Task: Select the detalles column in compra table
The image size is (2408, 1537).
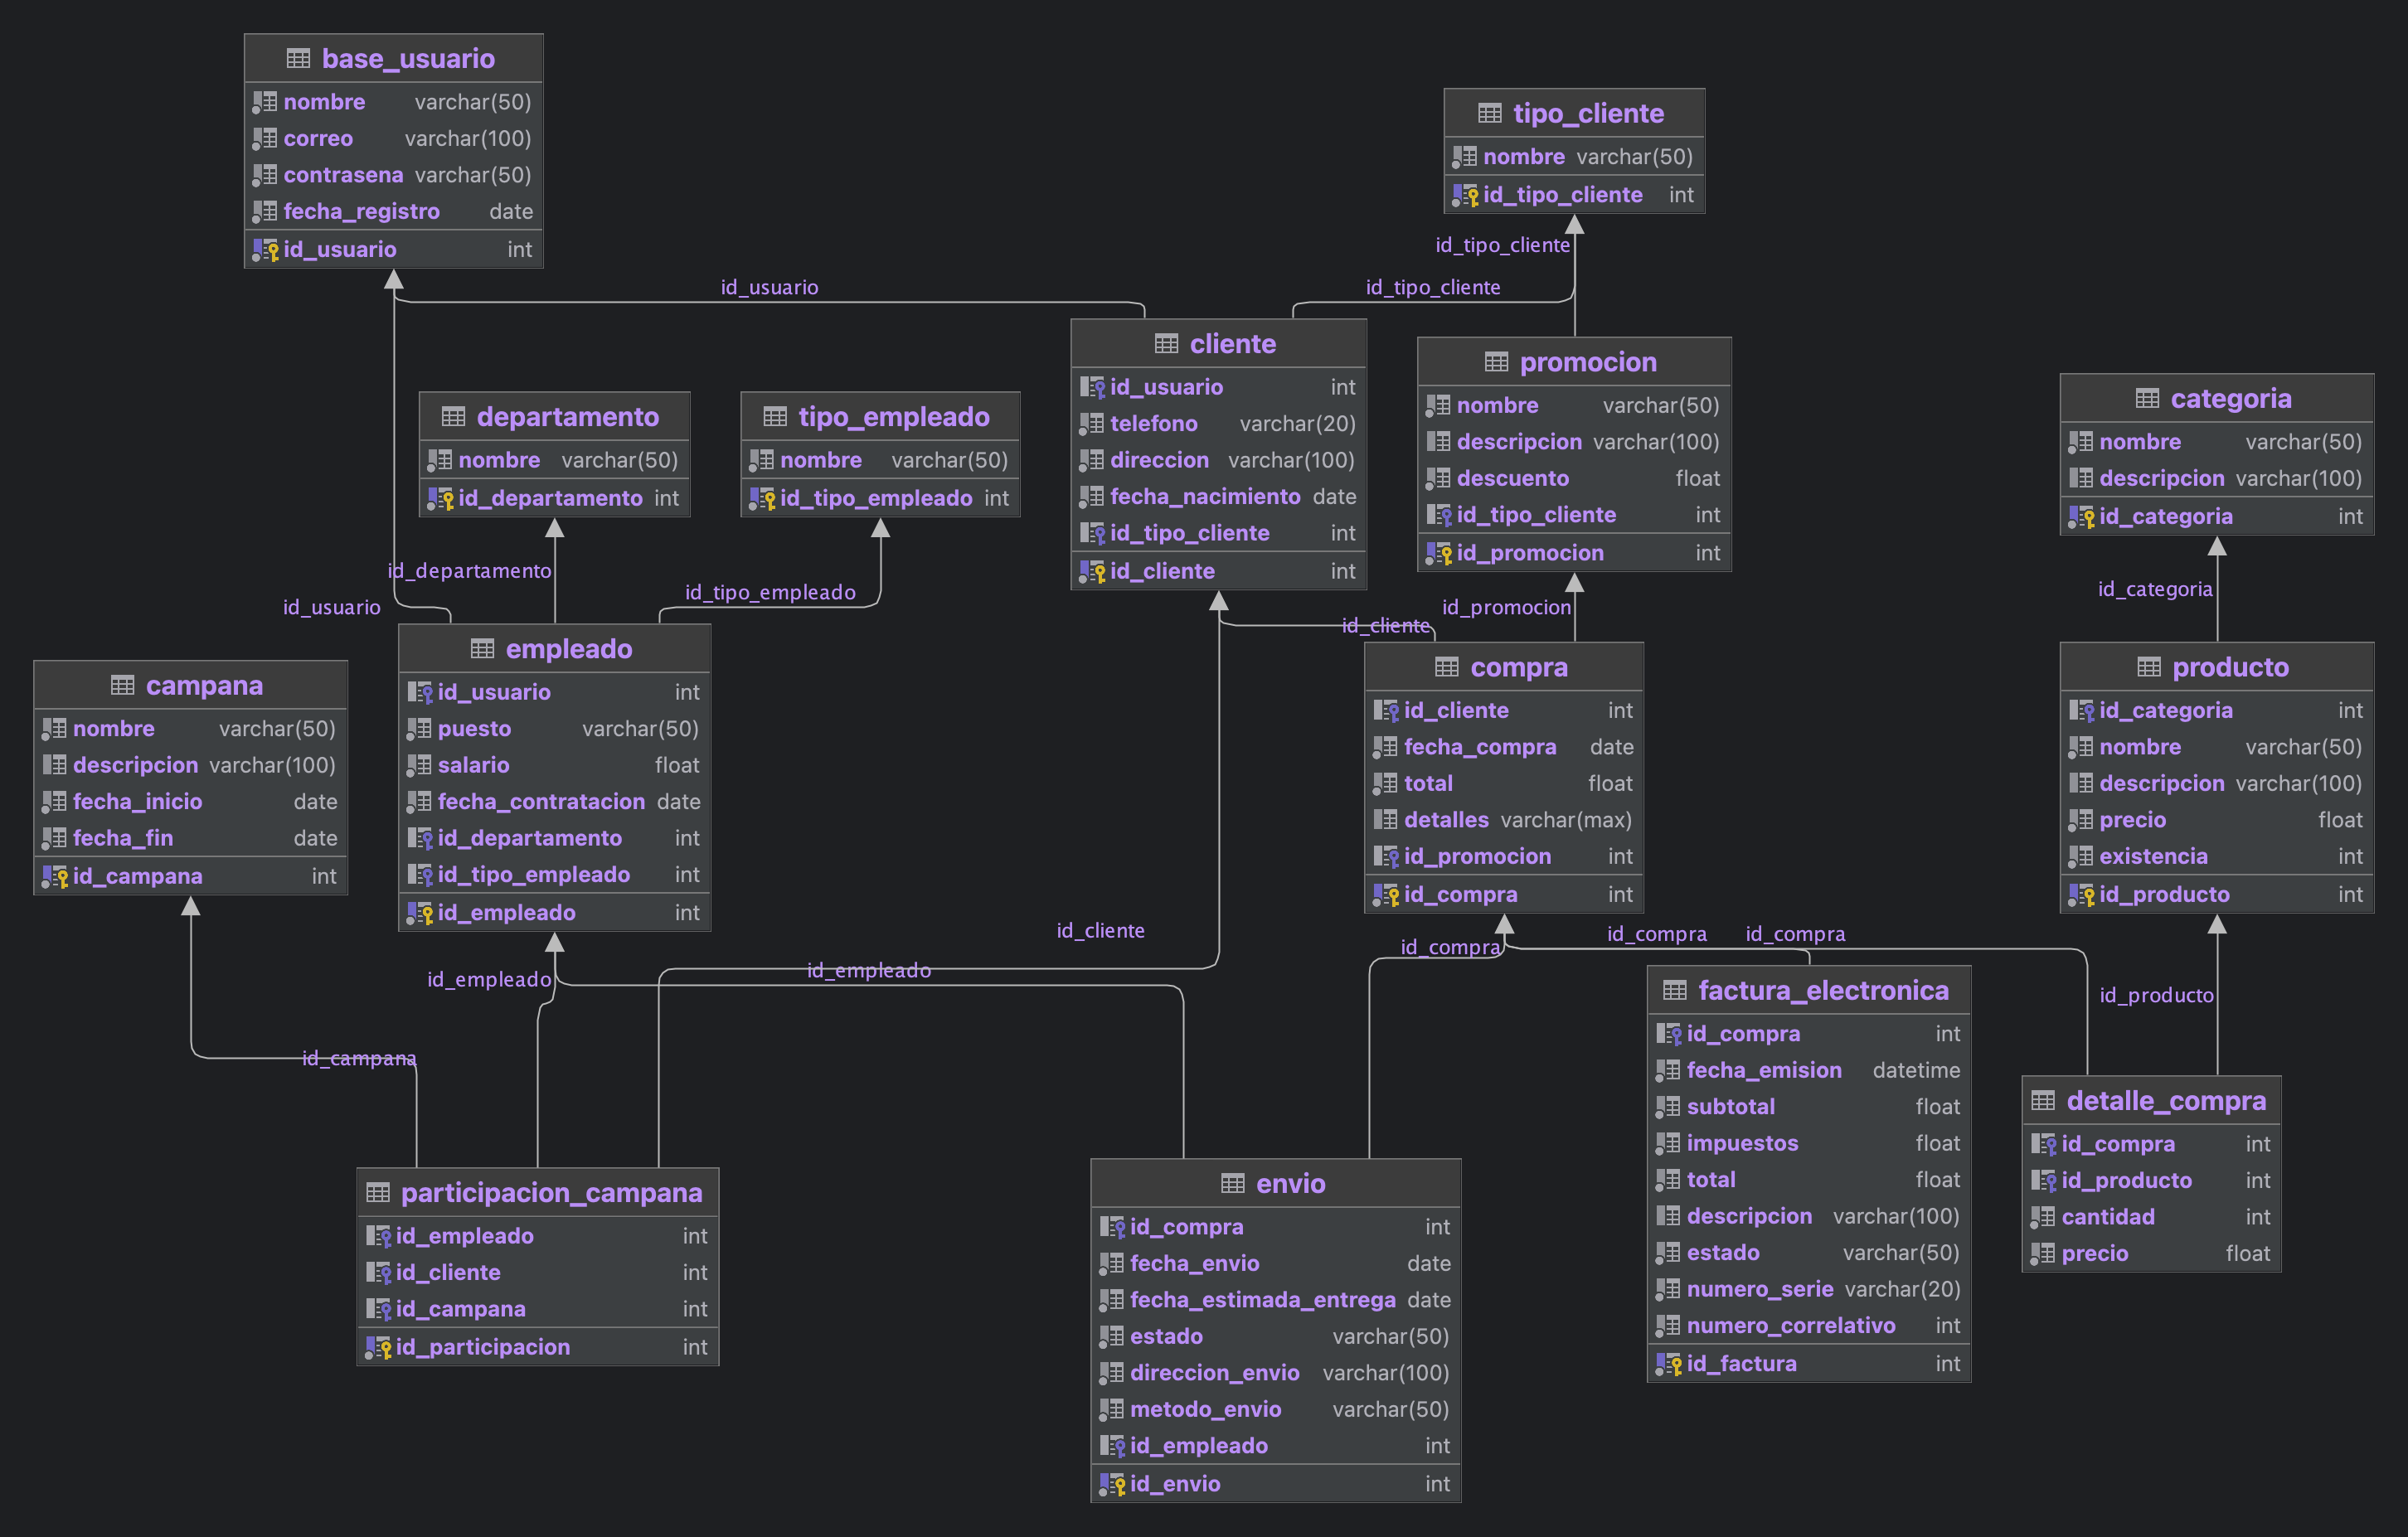Action: 1445,821
